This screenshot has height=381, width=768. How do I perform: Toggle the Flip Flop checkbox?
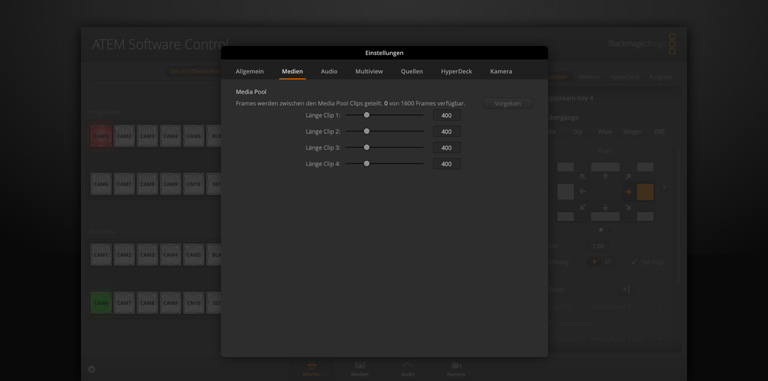[635, 262]
